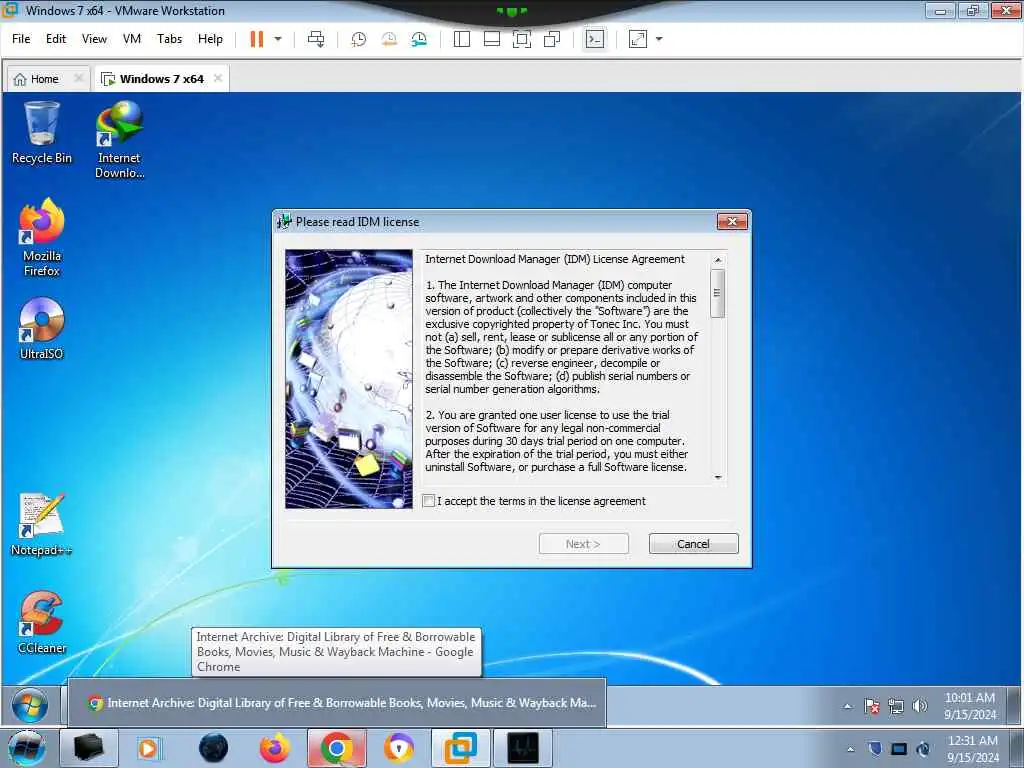Click the license text scrollbar thumb
The width and height of the screenshot is (1024, 768).
[718, 293]
